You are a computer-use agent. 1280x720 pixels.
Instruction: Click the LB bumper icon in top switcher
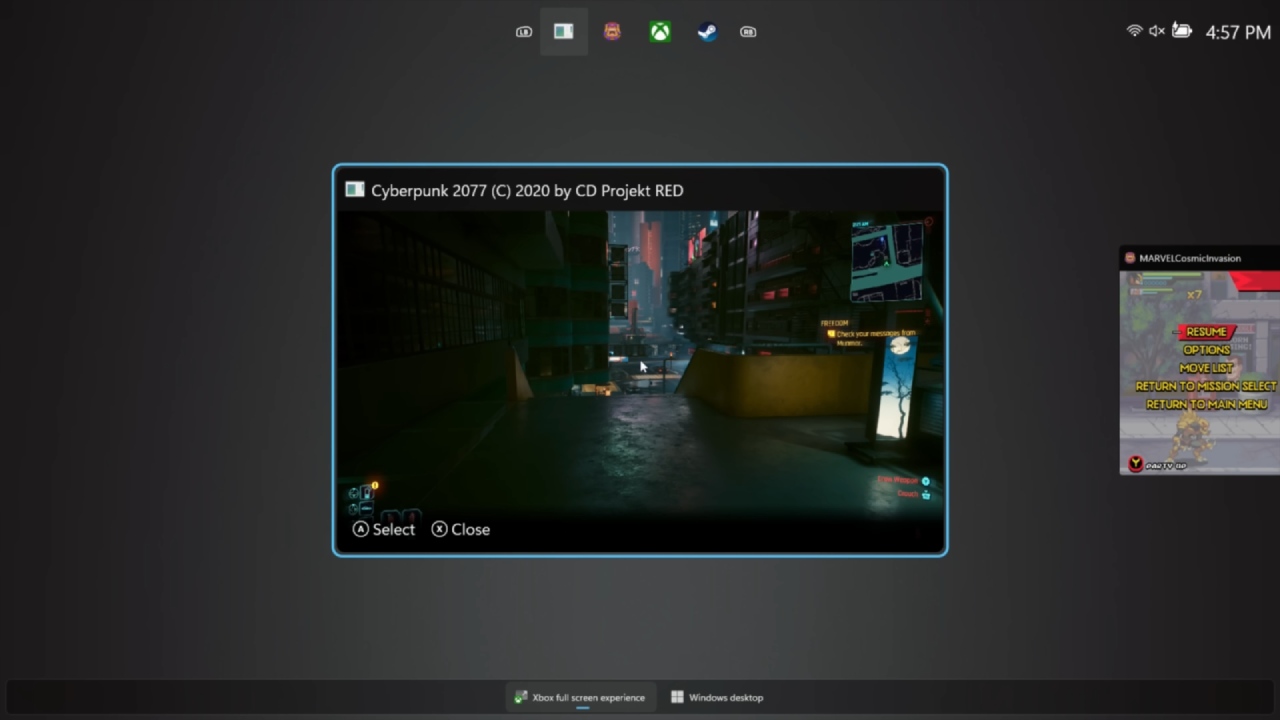point(524,32)
